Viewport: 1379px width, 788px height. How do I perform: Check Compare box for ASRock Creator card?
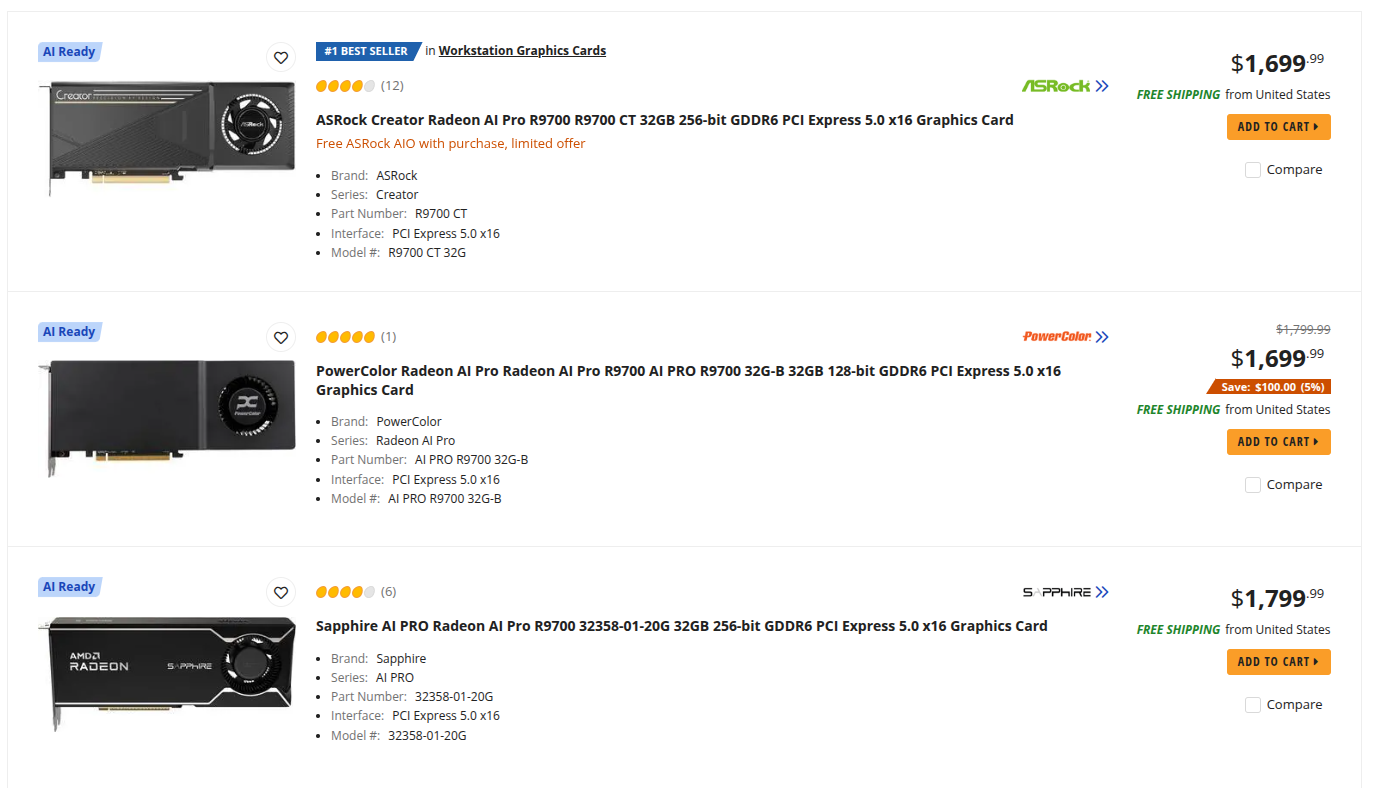tap(1253, 170)
